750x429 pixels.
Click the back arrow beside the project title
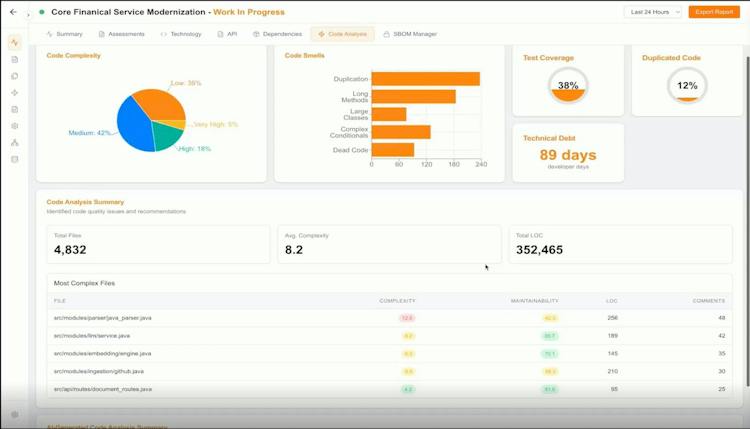tap(13, 12)
